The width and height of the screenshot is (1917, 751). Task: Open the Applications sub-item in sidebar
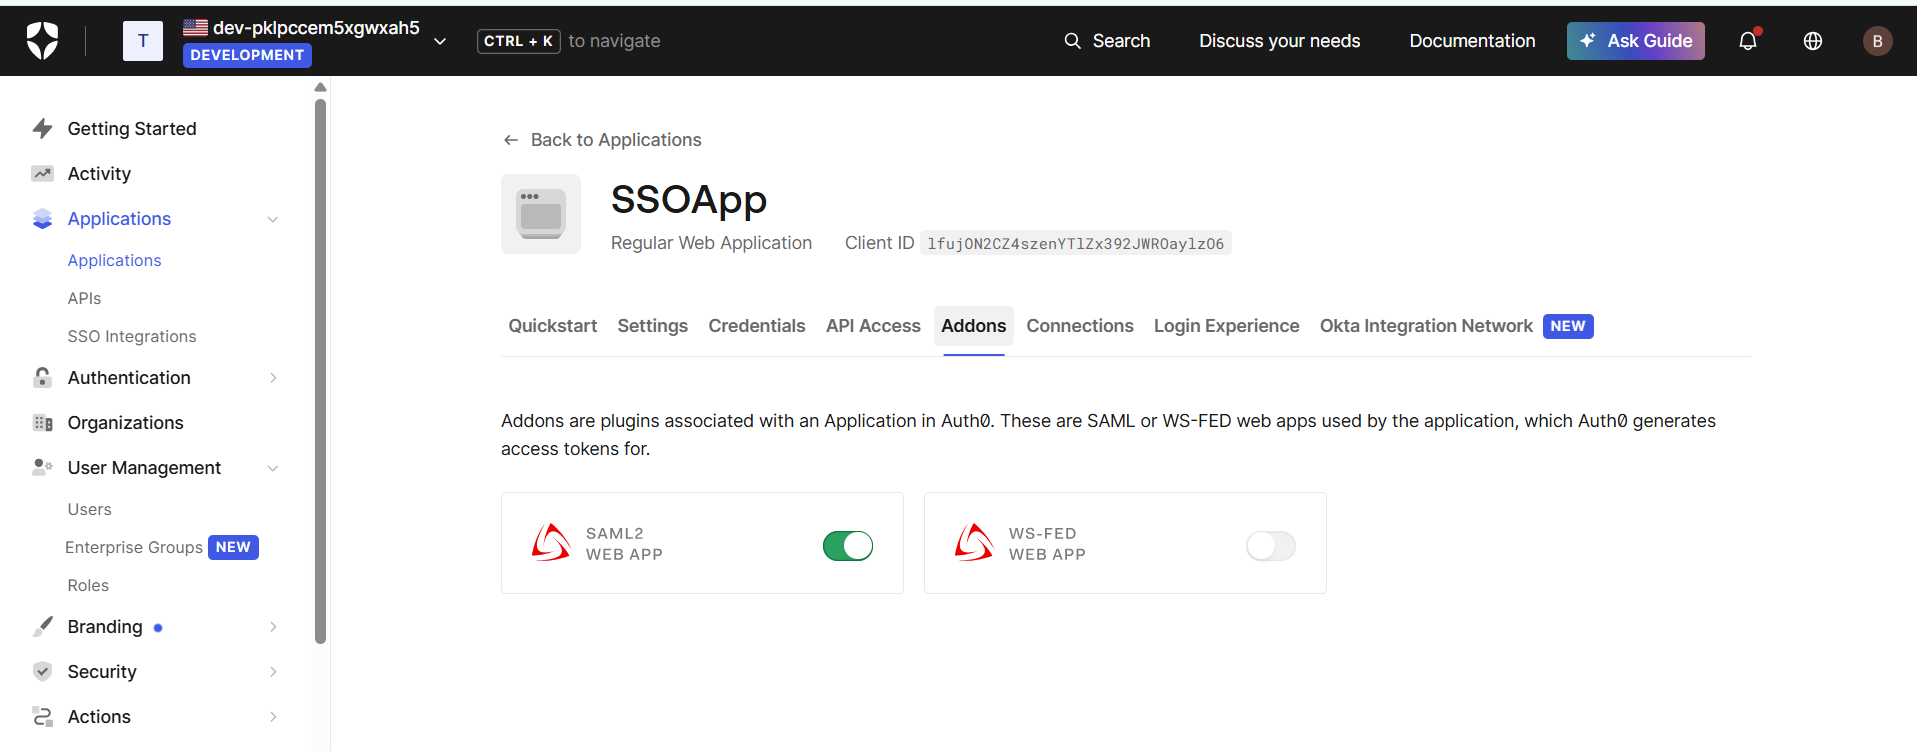114,260
